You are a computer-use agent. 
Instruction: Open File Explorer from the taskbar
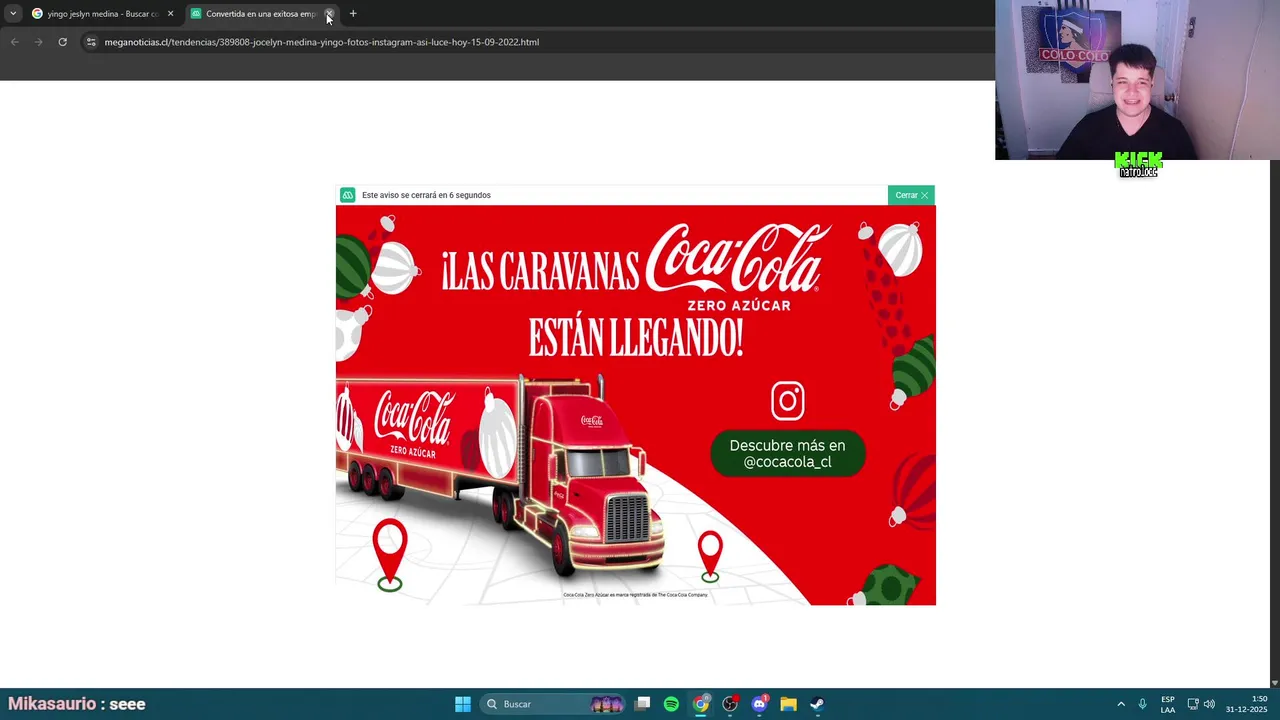[x=788, y=704]
